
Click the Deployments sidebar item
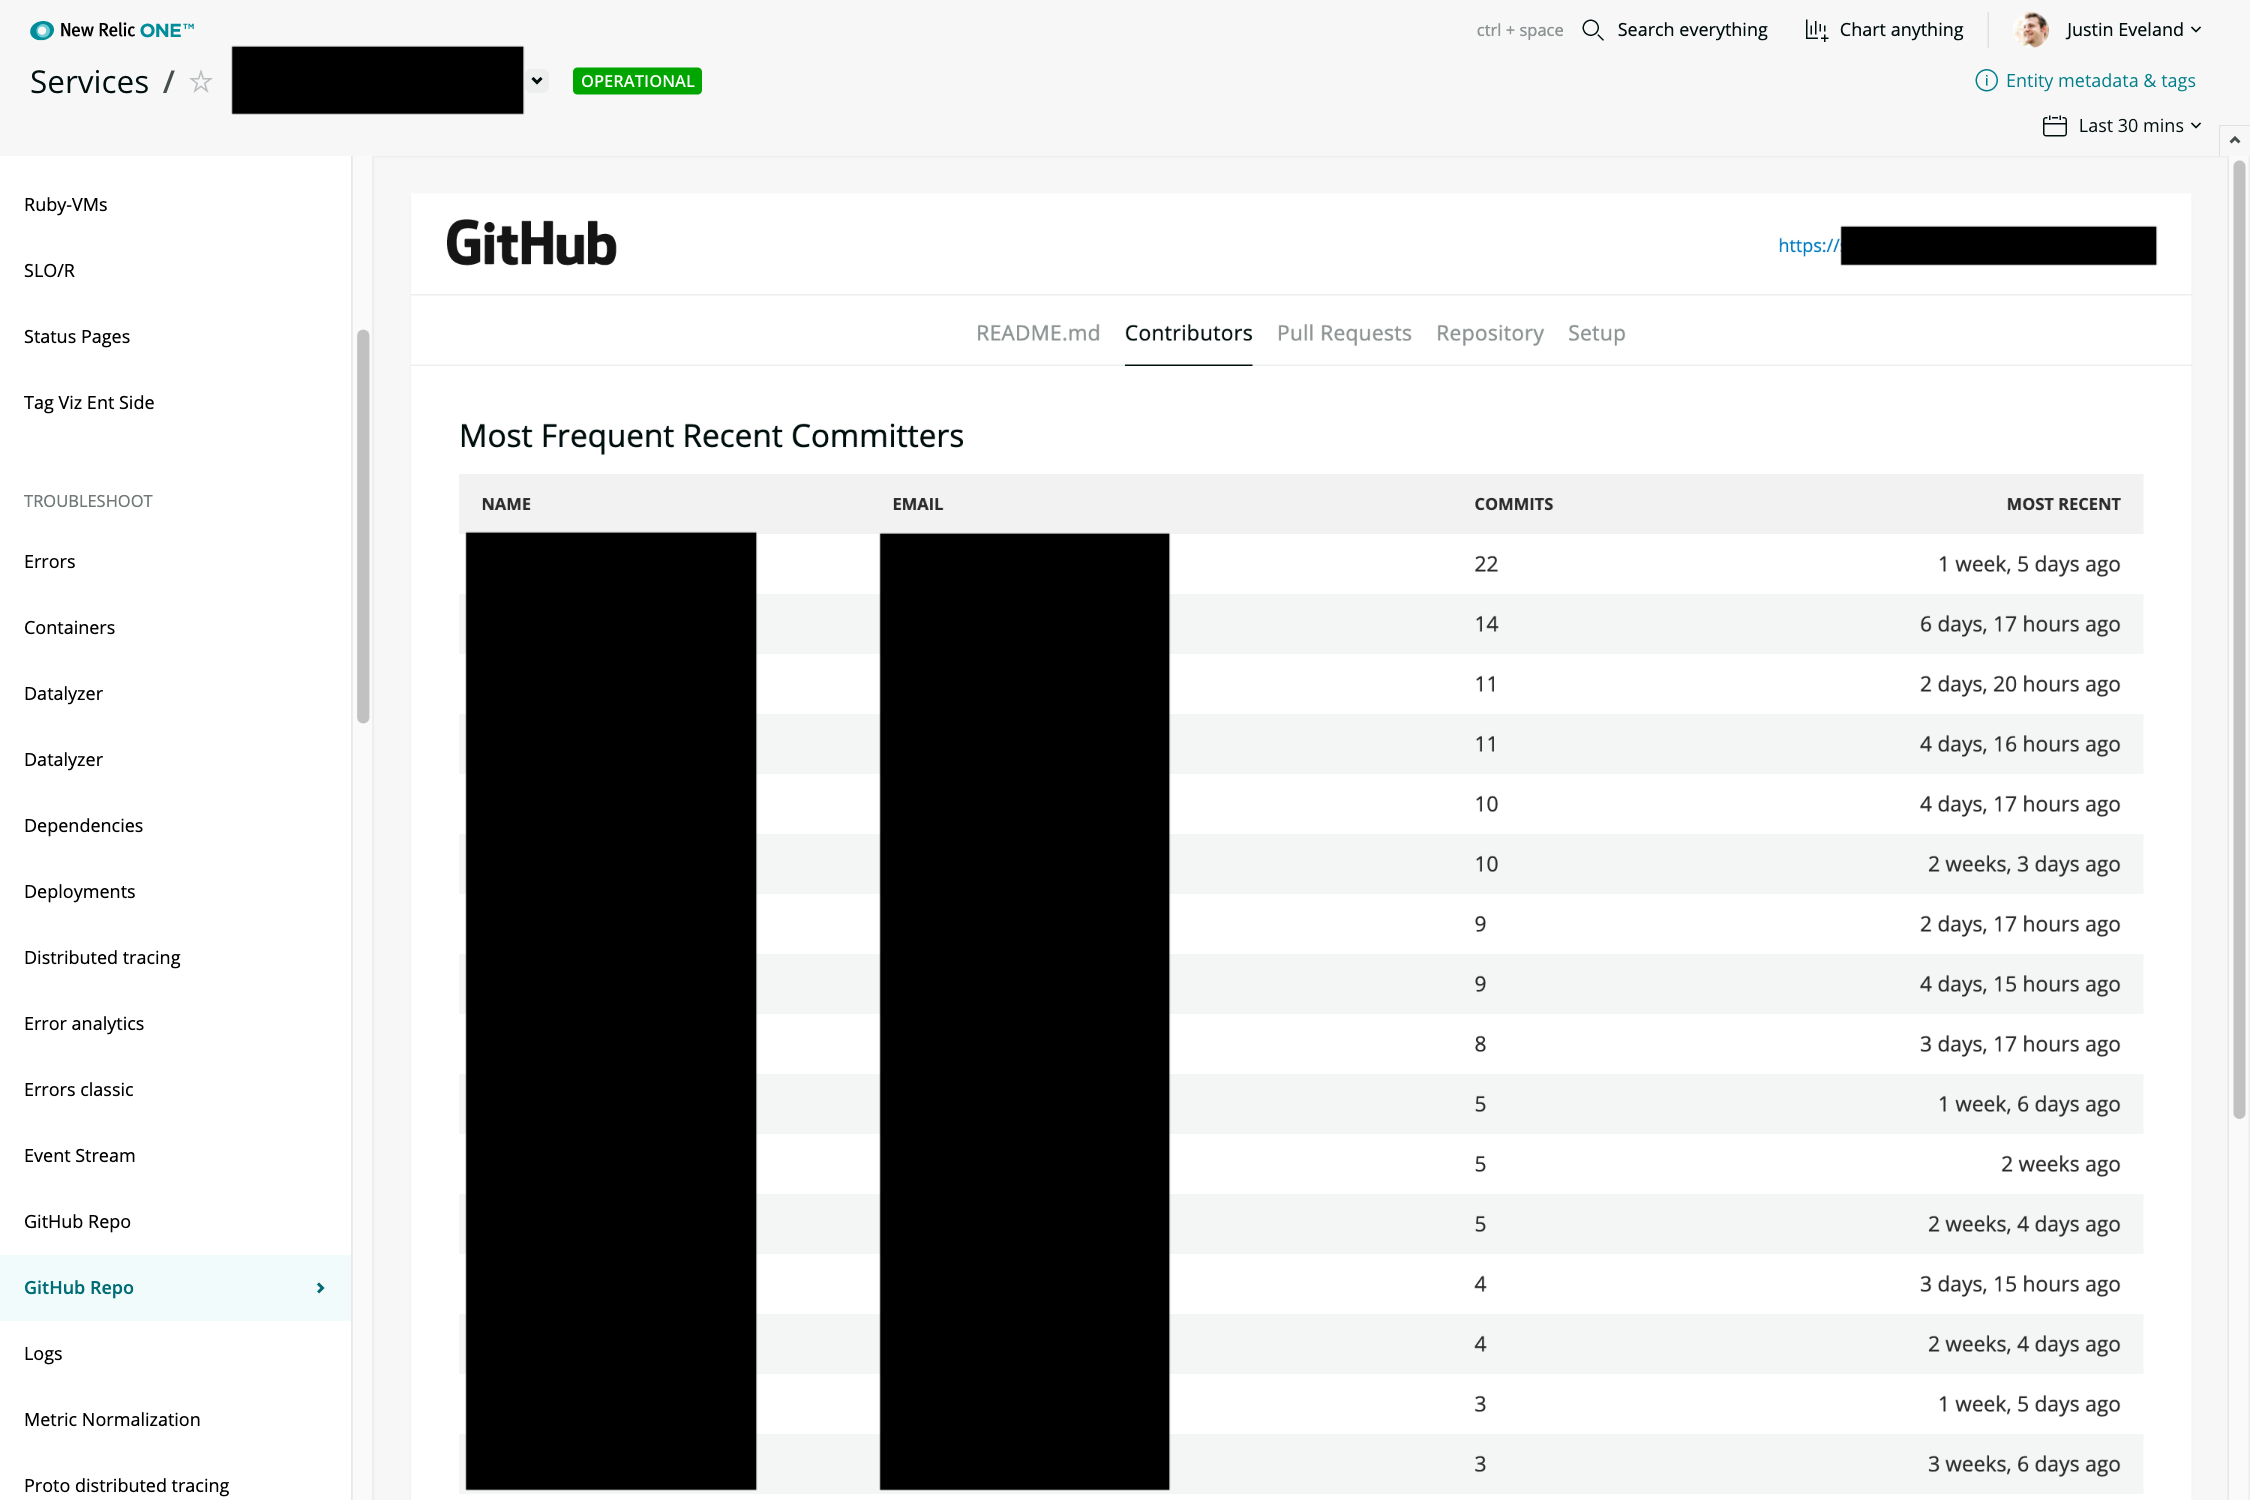[79, 891]
